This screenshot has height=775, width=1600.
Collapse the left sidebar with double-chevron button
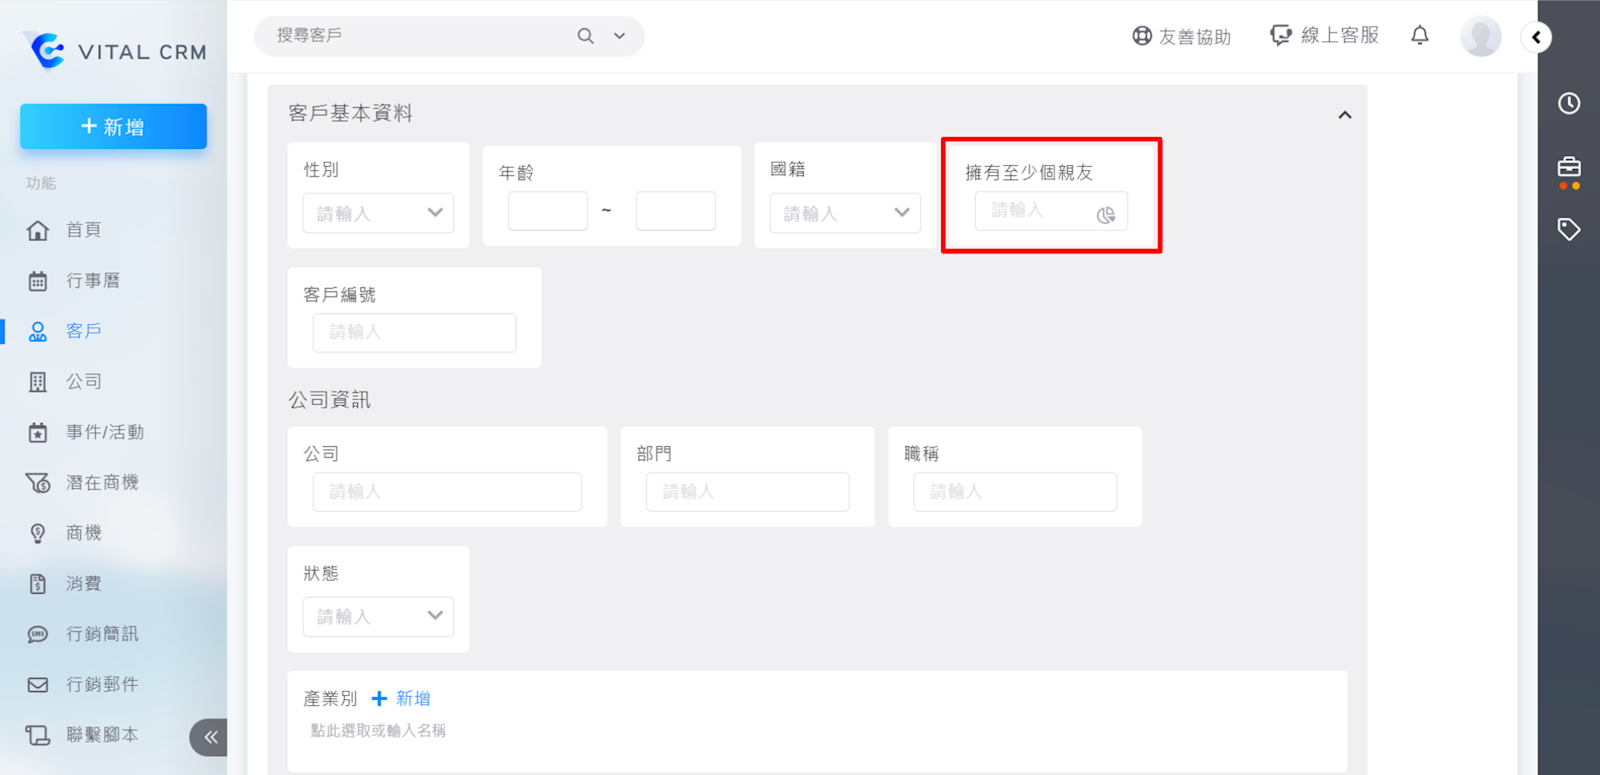(x=210, y=737)
